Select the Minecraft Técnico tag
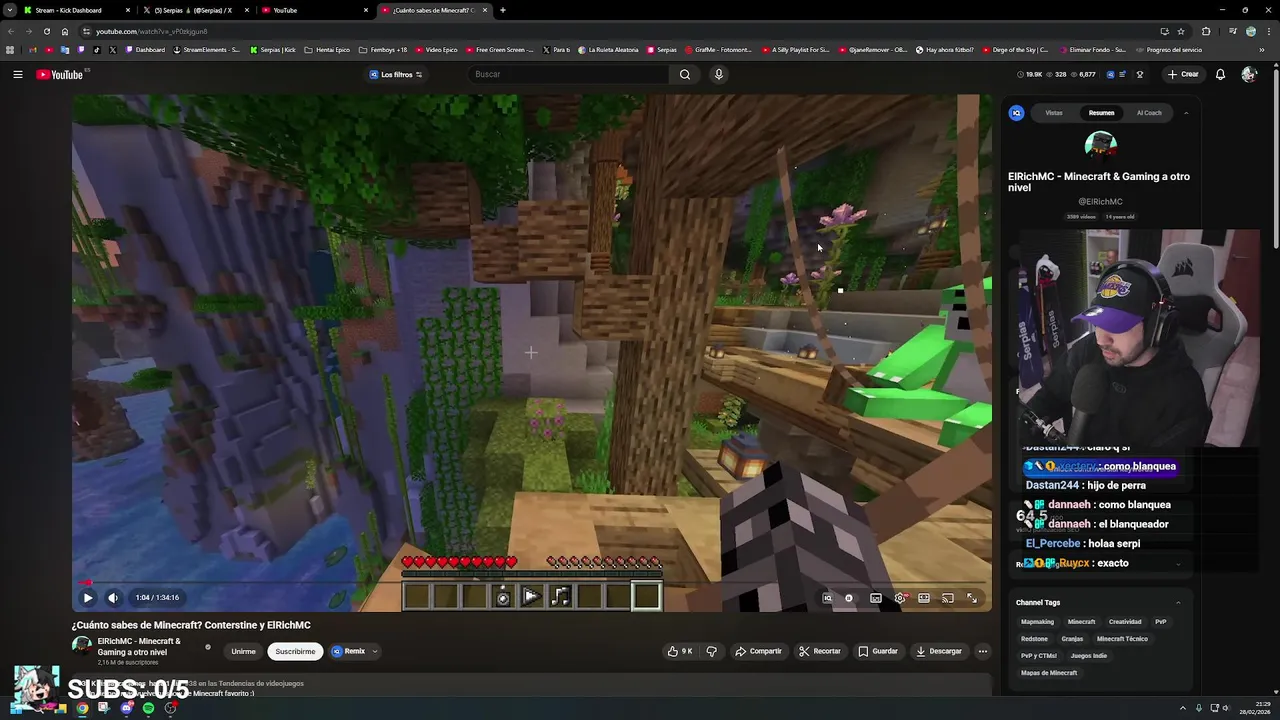Screen dimensions: 1280x720 point(1122,639)
